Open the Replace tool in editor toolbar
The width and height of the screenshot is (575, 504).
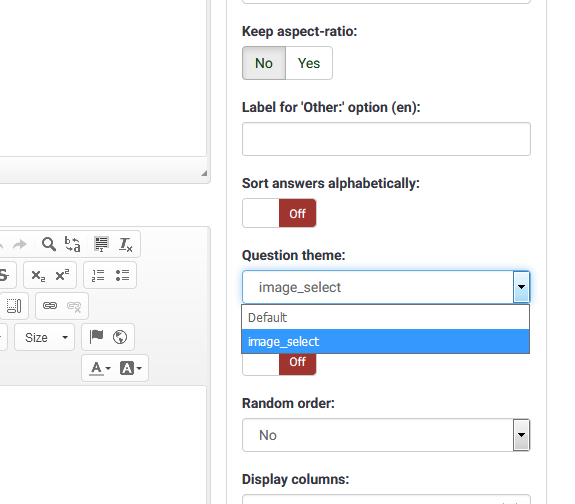point(72,244)
